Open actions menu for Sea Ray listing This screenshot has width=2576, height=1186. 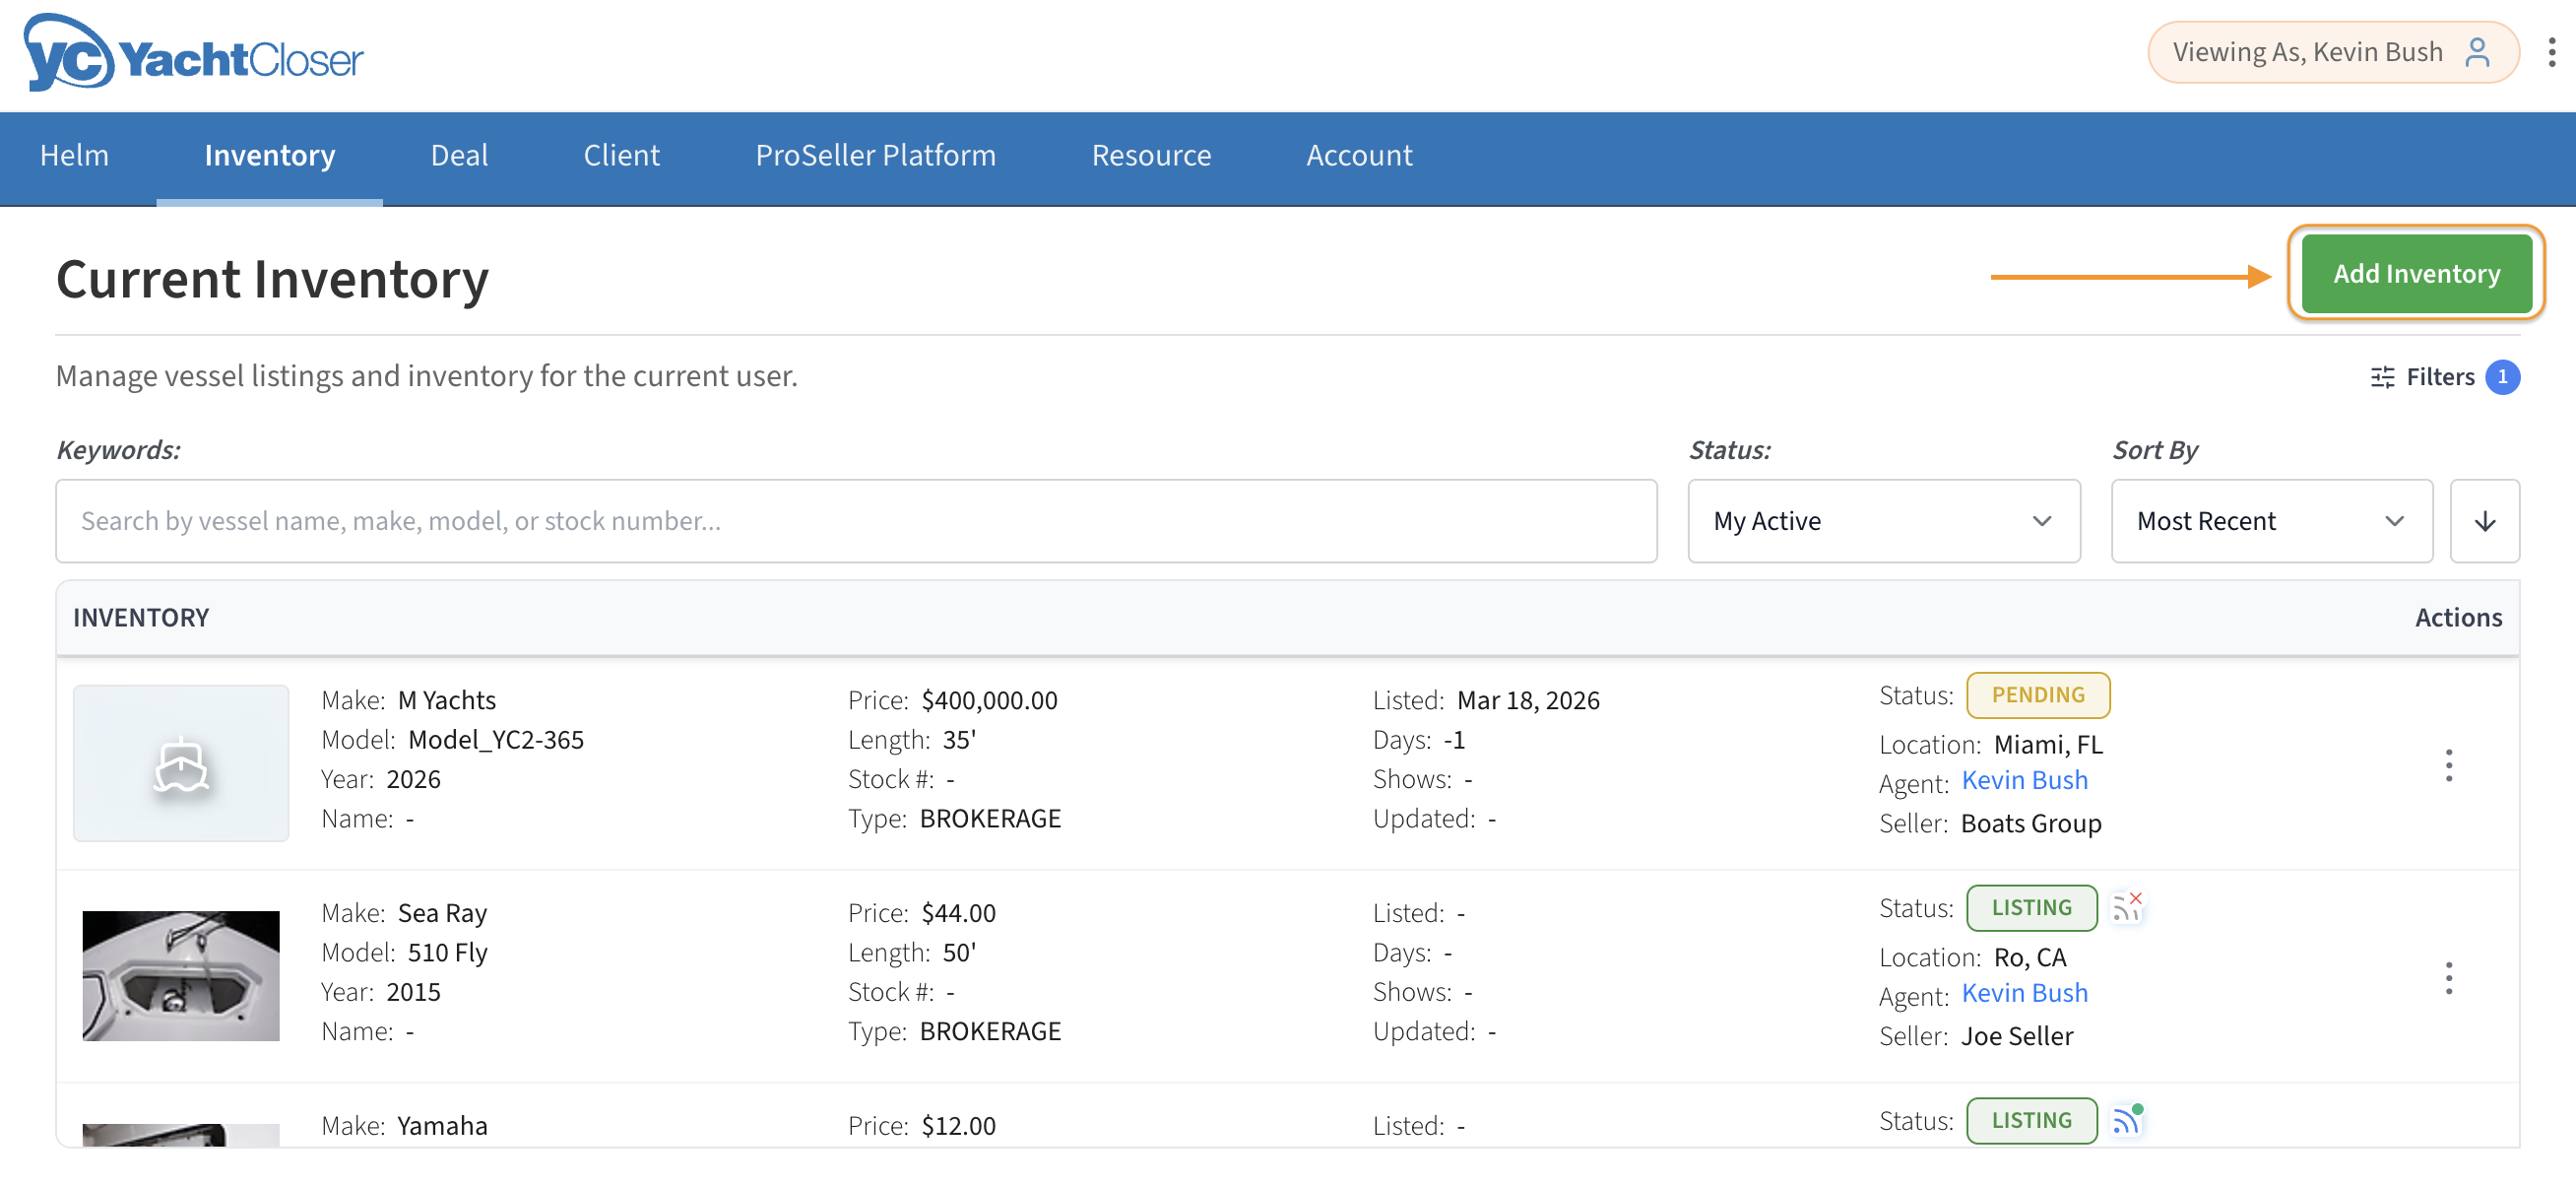coord(2448,977)
